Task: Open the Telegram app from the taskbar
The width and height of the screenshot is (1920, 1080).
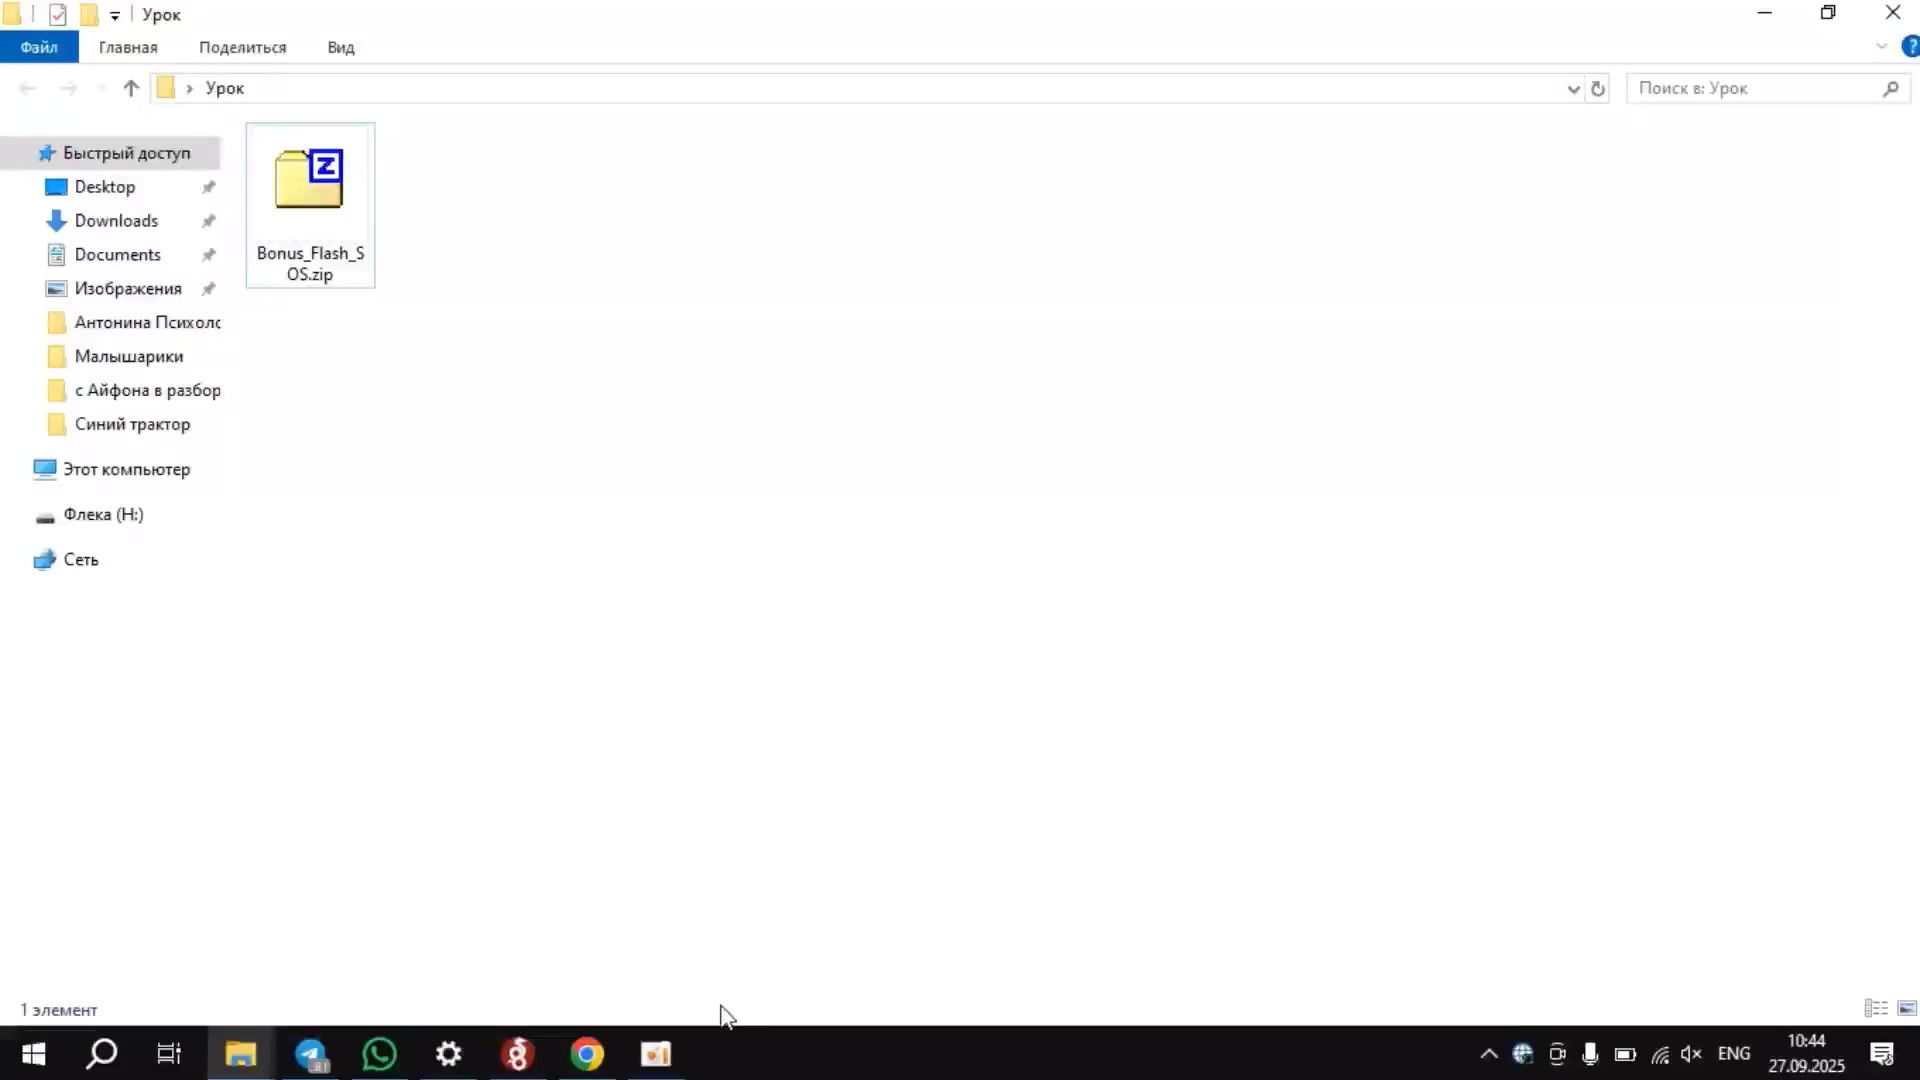Action: [x=311, y=1054]
